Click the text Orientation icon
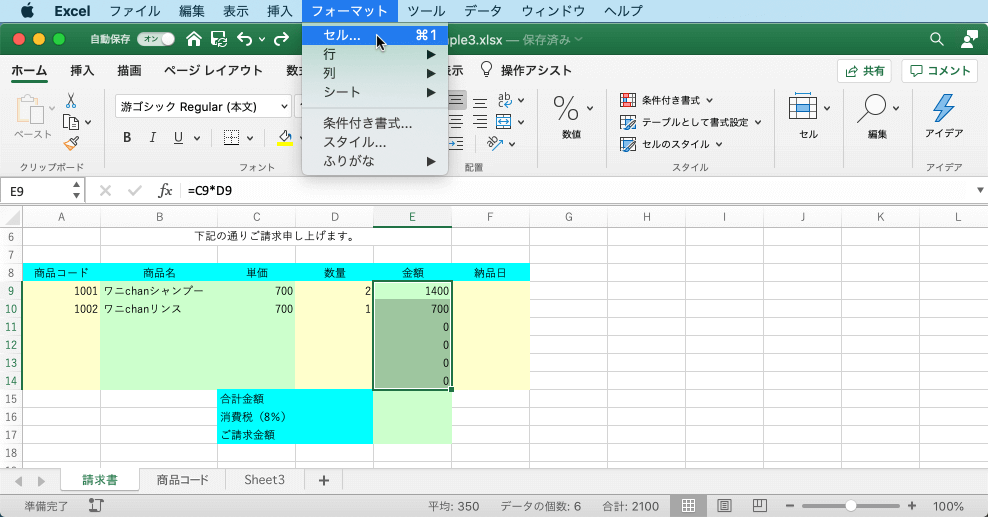 [x=495, y=144]
